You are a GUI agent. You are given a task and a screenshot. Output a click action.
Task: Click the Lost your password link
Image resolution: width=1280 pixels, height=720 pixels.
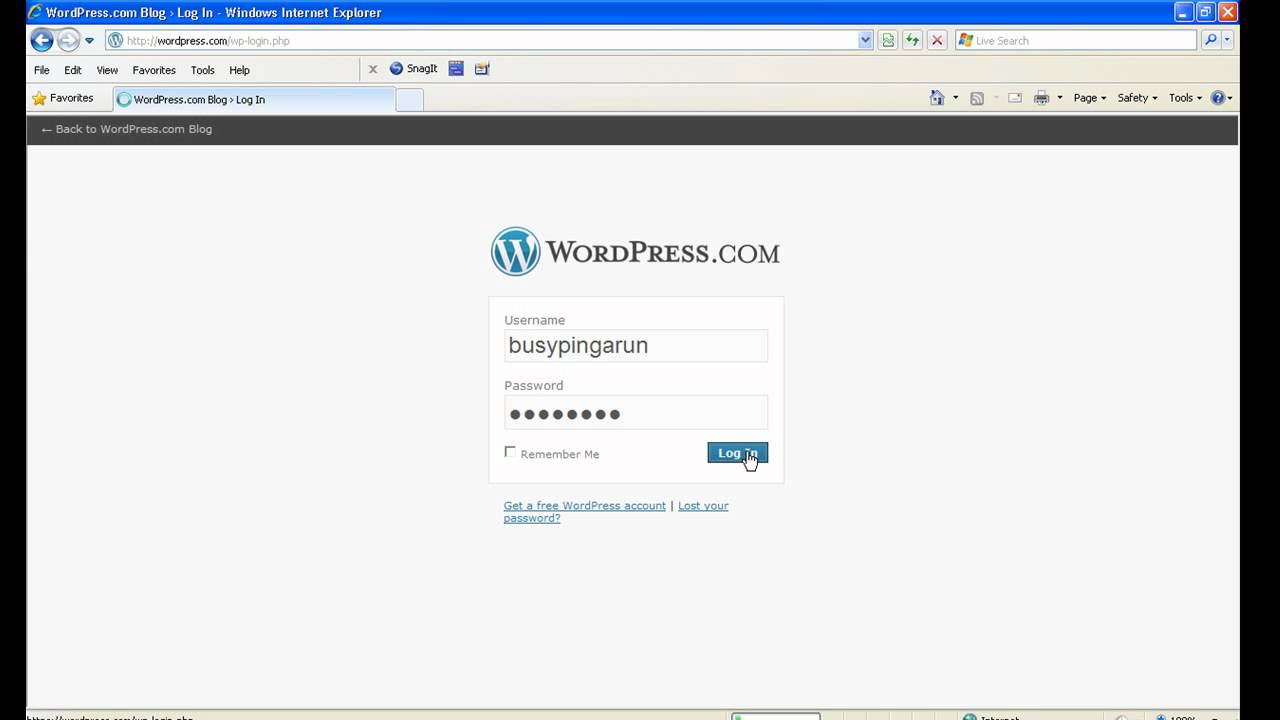(x=616, y=512)
